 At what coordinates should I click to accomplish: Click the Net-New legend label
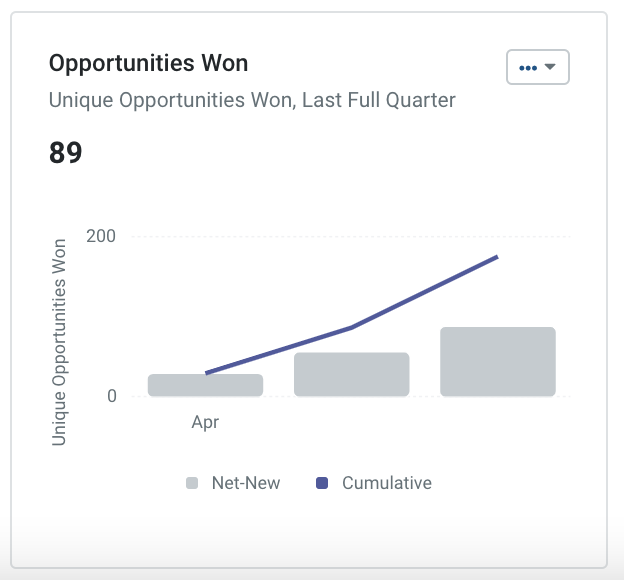(246, 483)
